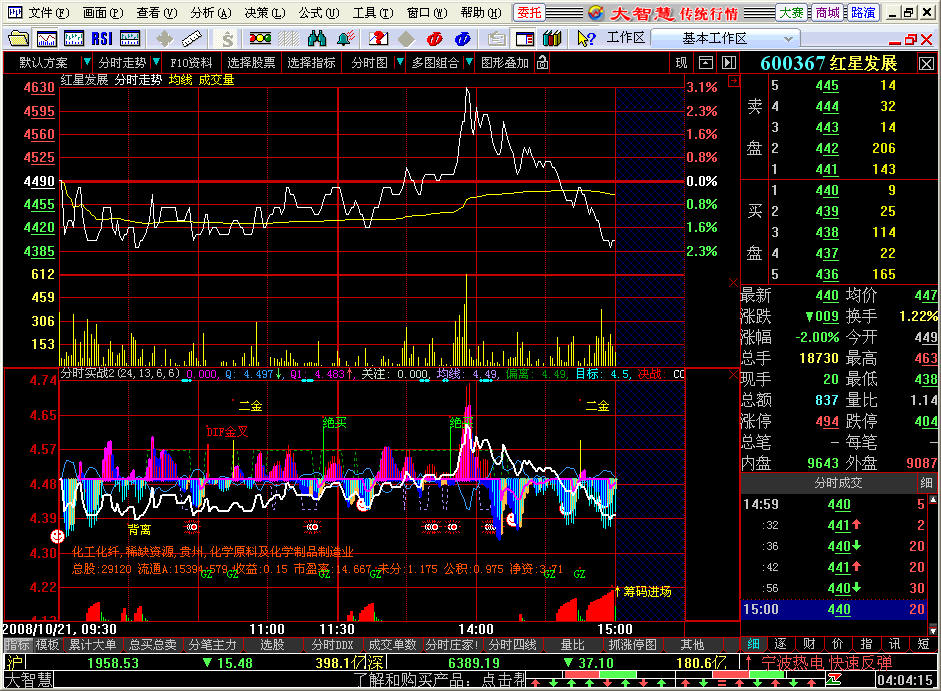Click the F10资料 button

coord(191,62)
